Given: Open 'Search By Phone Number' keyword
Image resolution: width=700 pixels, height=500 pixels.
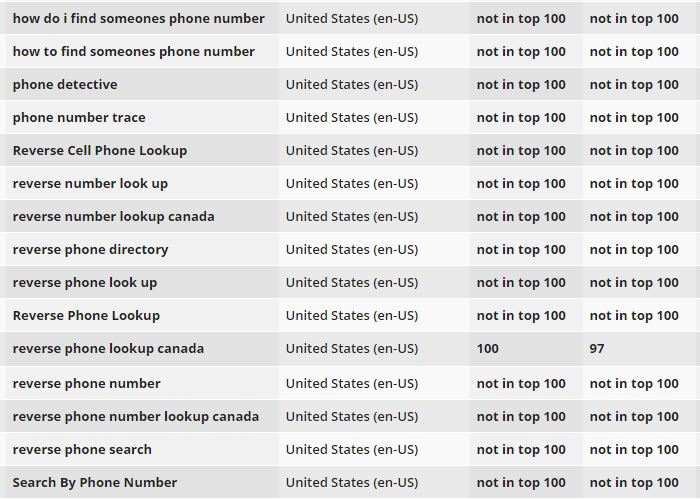Looking at the screenshot, I should tap(95, 483).
